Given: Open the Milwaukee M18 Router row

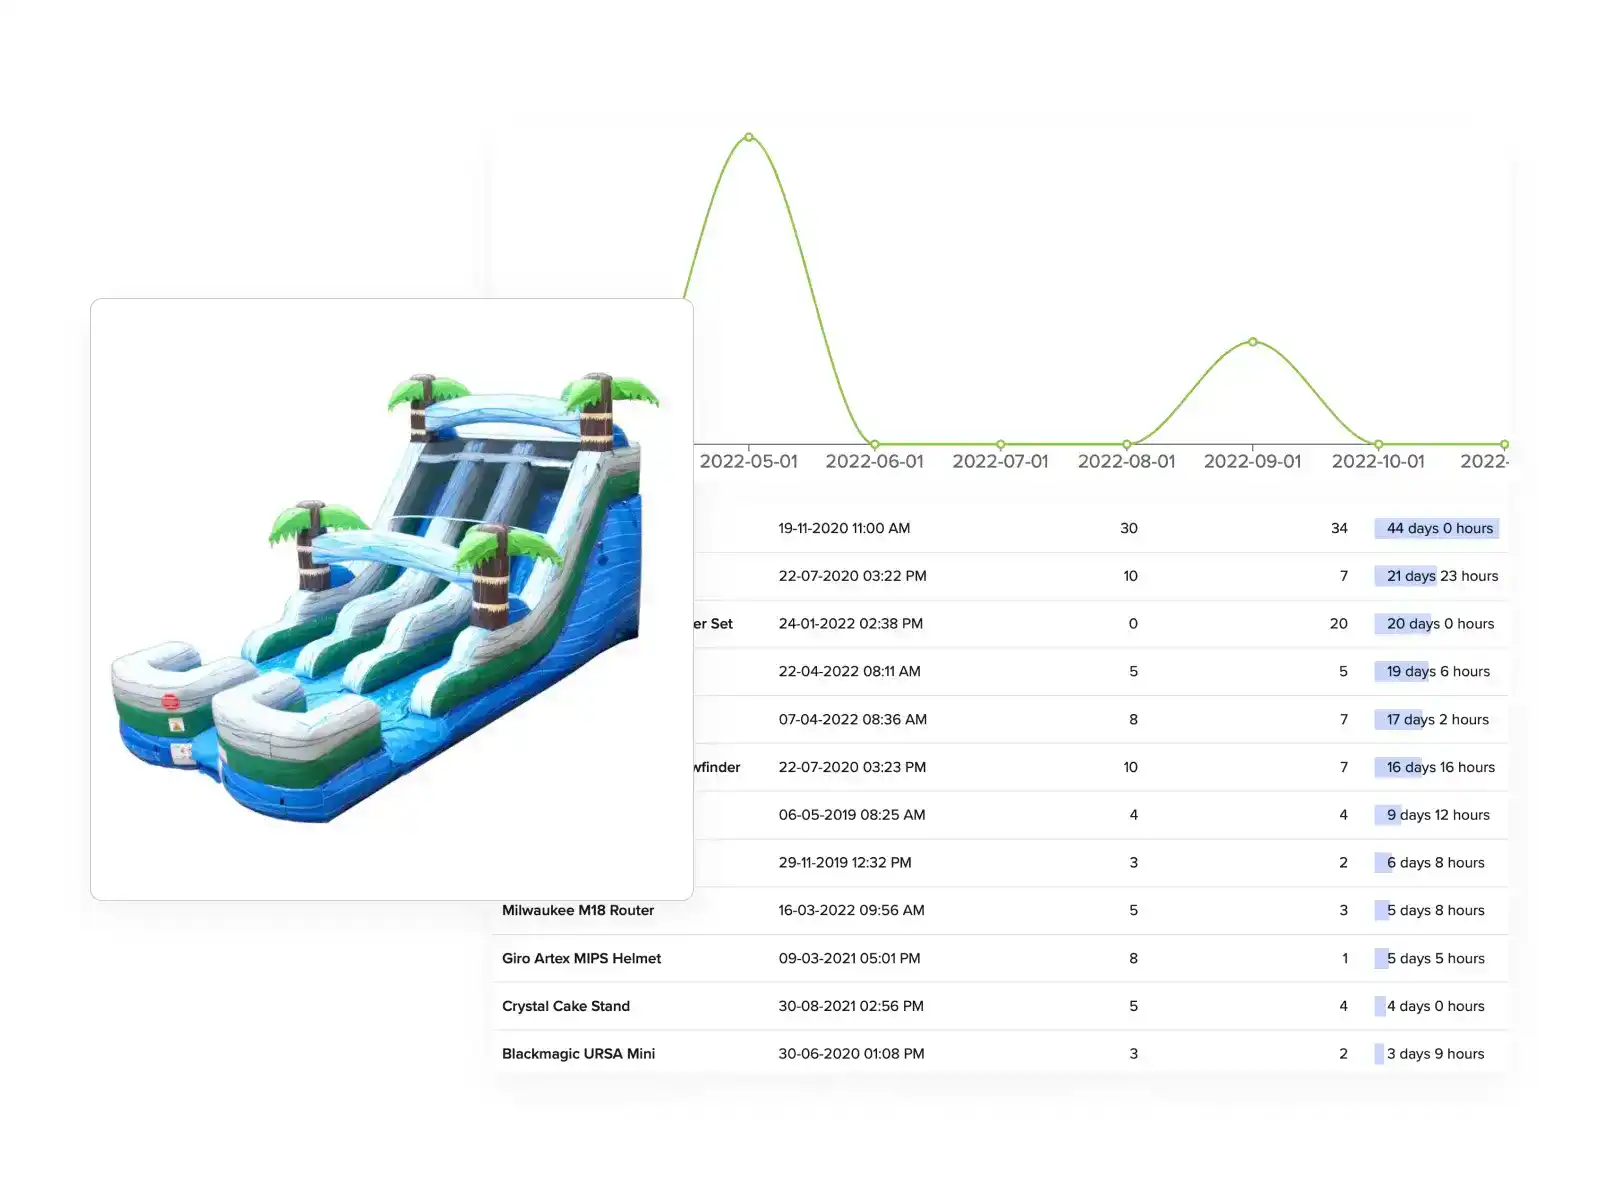Looking at the screenshot, I should tap(578, 910).
